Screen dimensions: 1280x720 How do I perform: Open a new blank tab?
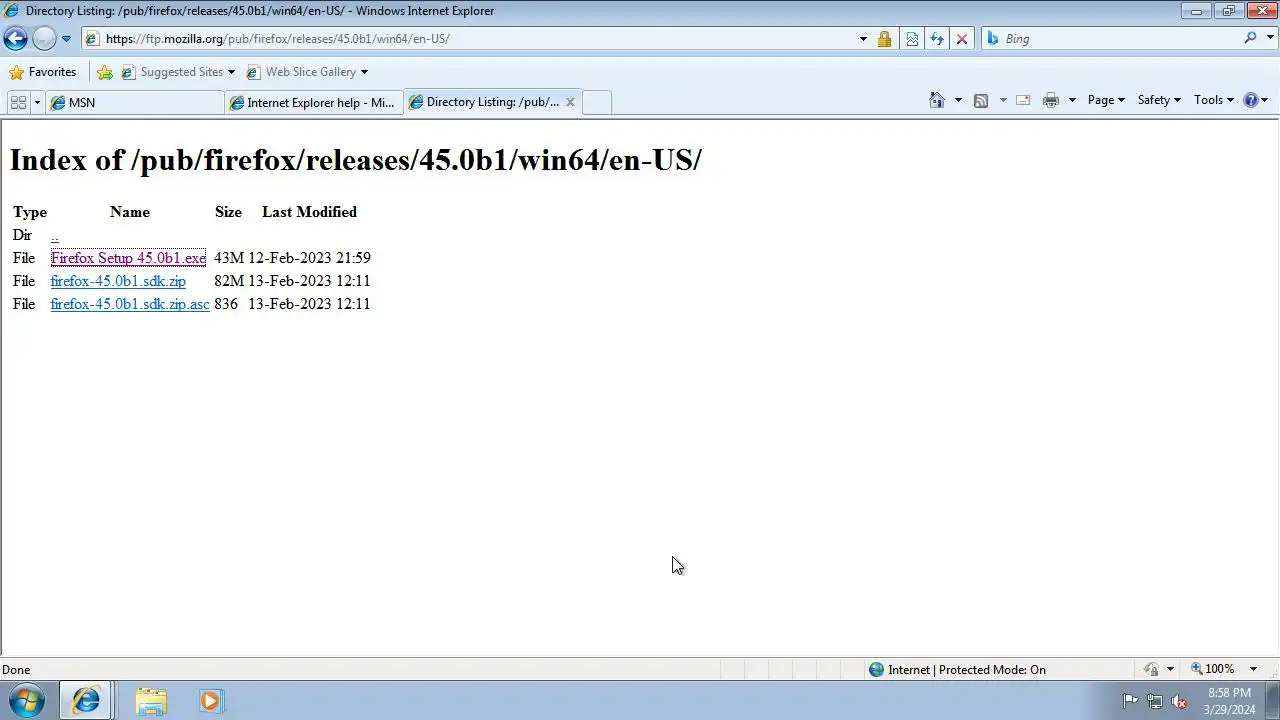(x=596, y=102)
